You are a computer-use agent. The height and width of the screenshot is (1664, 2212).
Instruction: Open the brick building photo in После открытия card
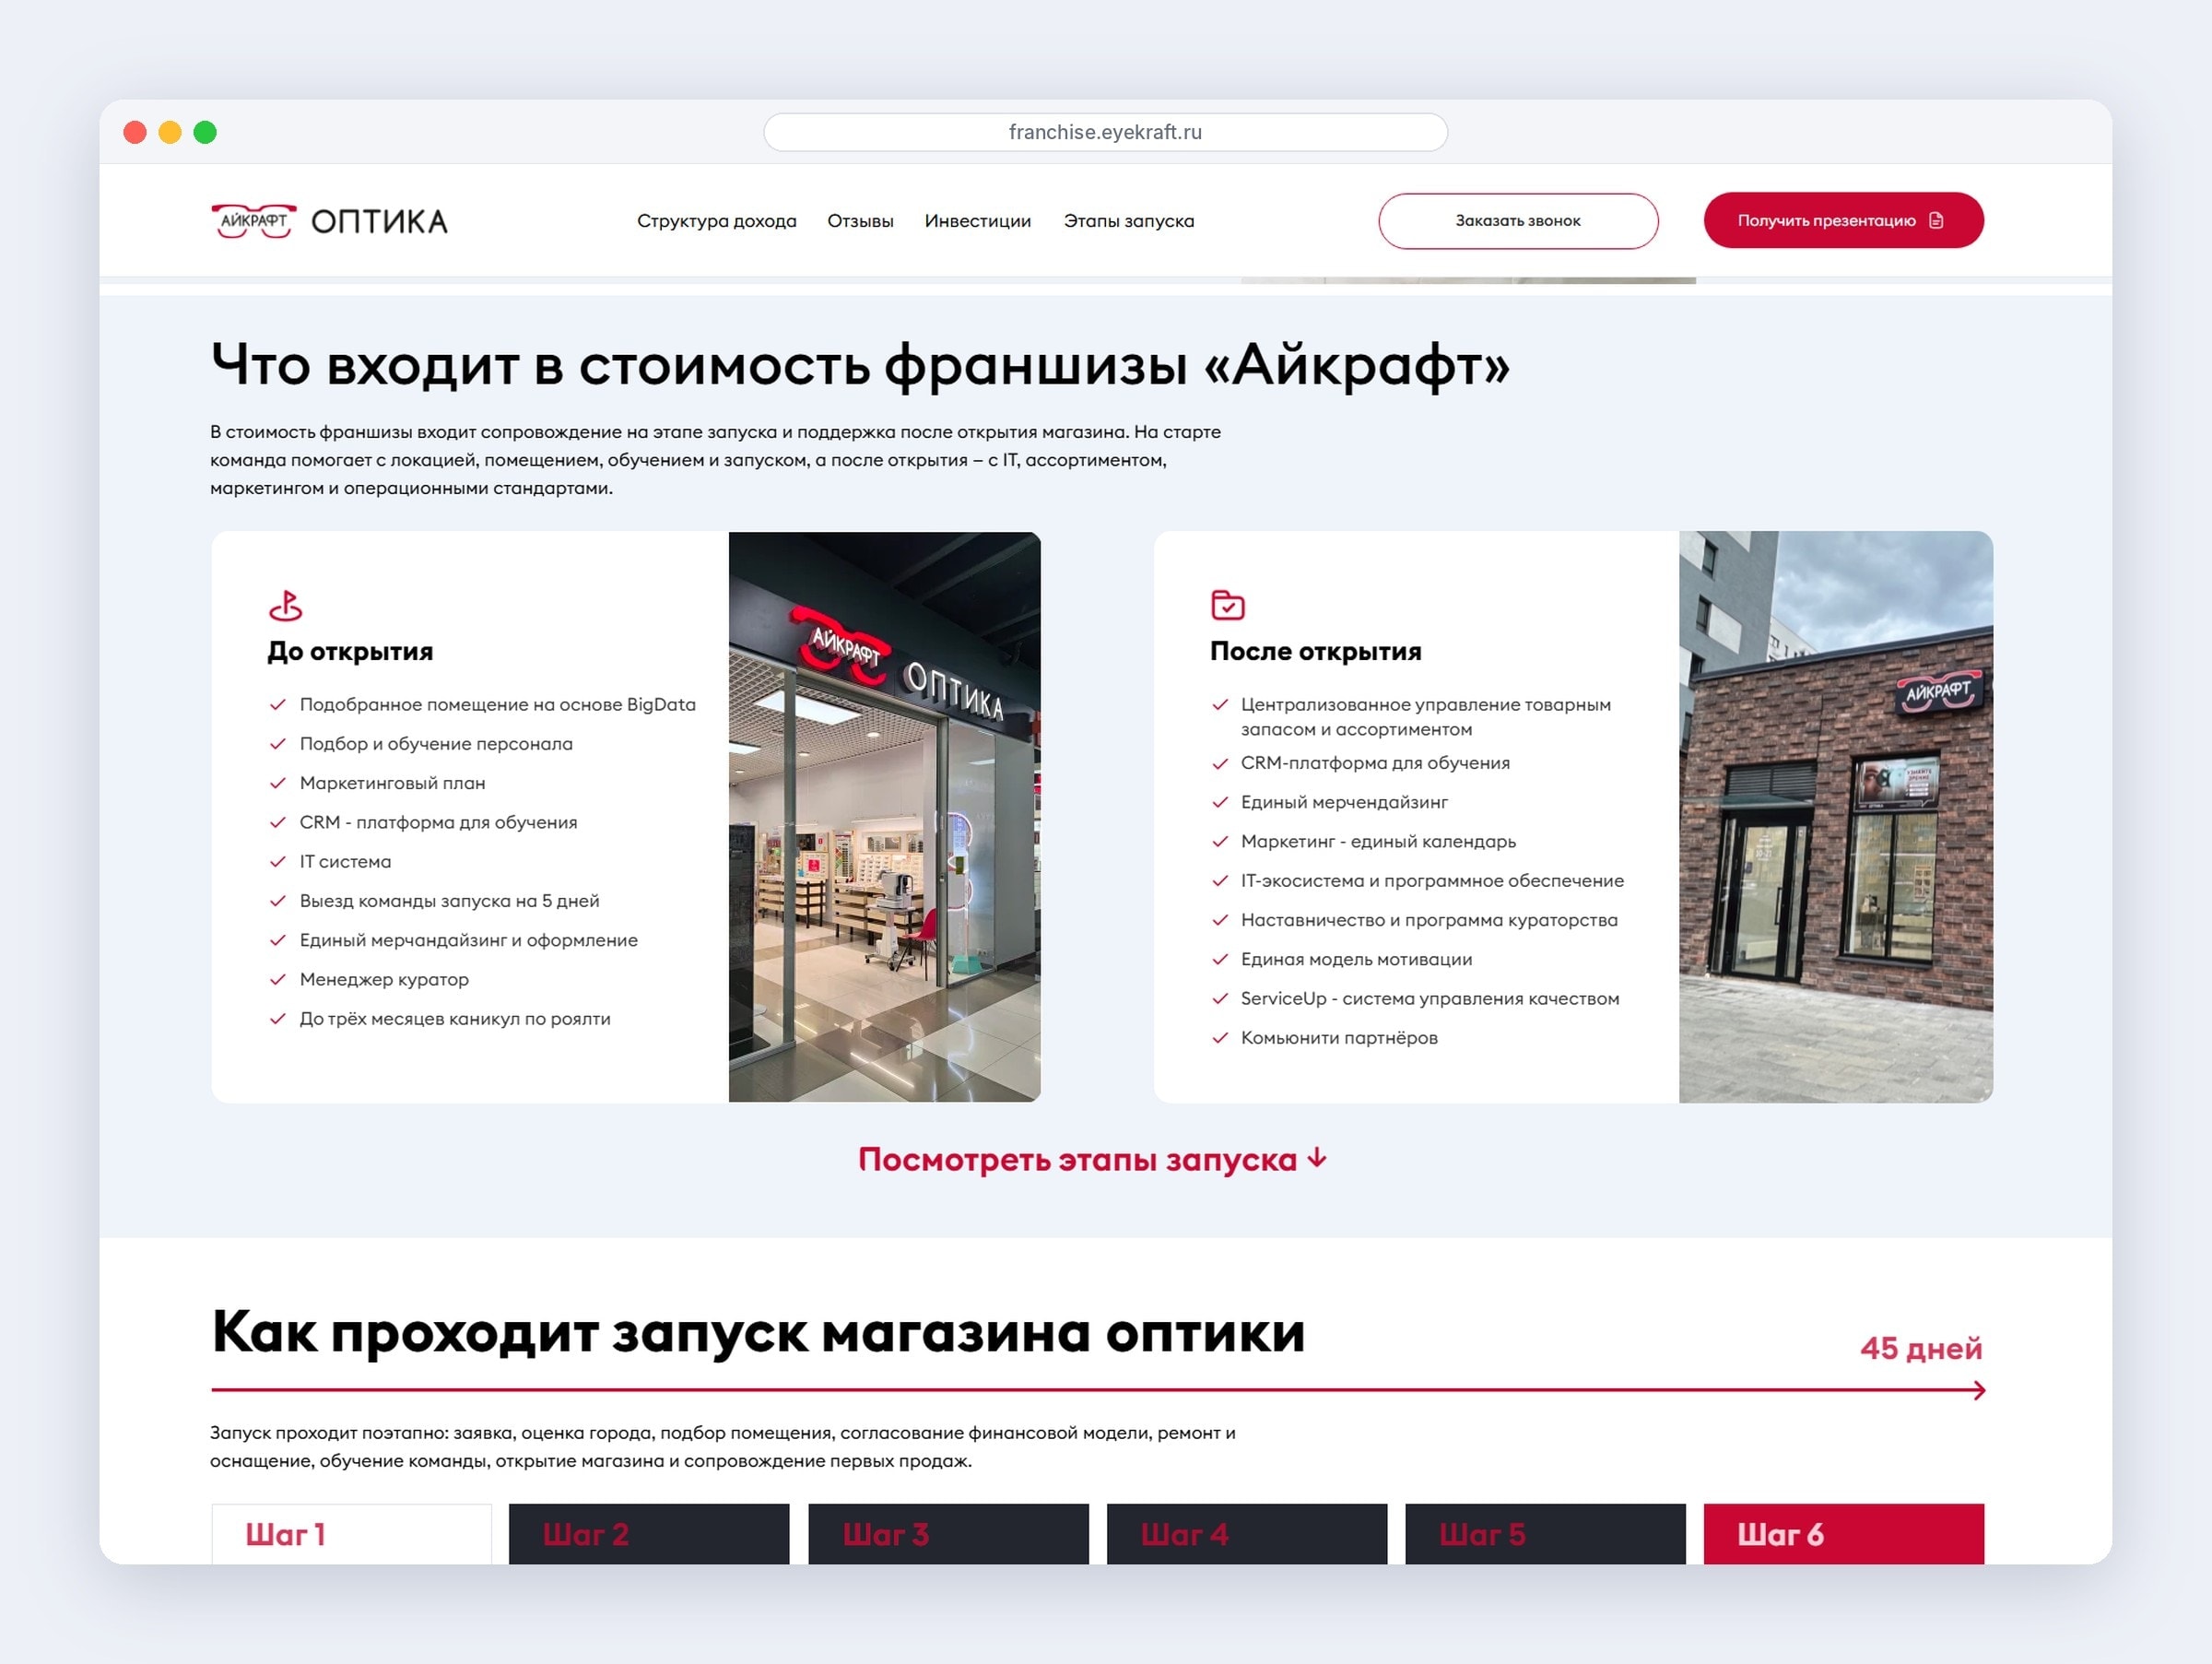(1836, 817)
